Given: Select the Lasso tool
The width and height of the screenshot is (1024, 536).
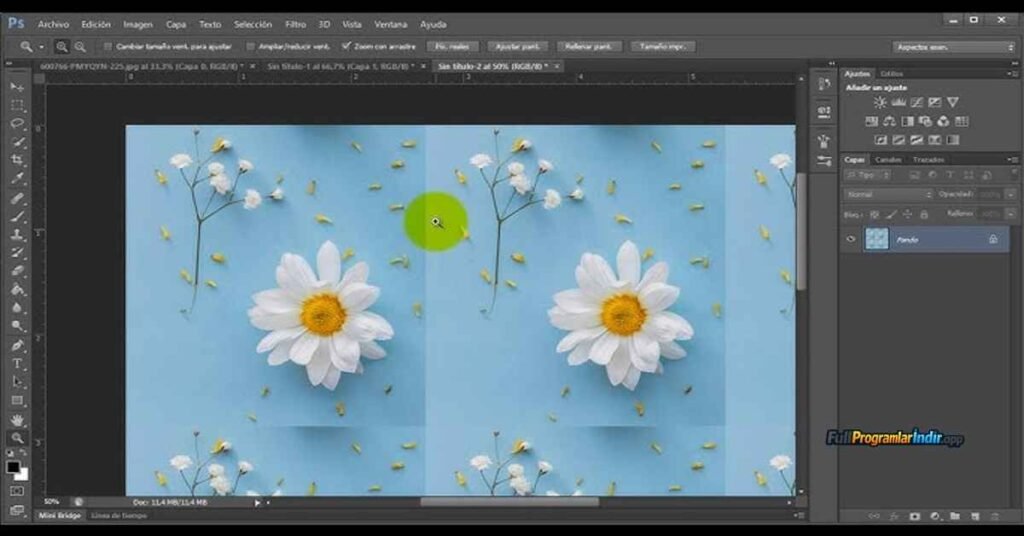Looking at the screenshot, I should click(17, 123).
